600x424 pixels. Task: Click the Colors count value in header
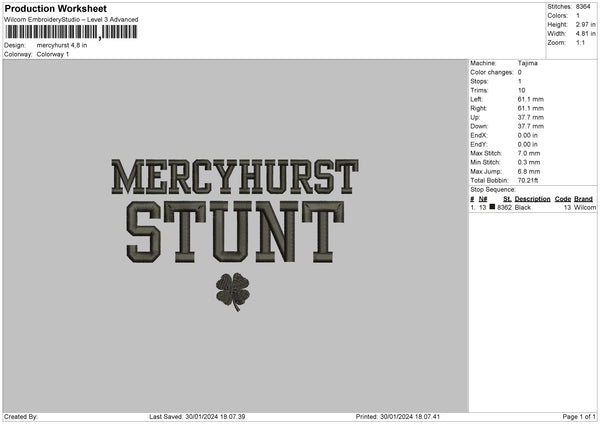coord(578,16)
